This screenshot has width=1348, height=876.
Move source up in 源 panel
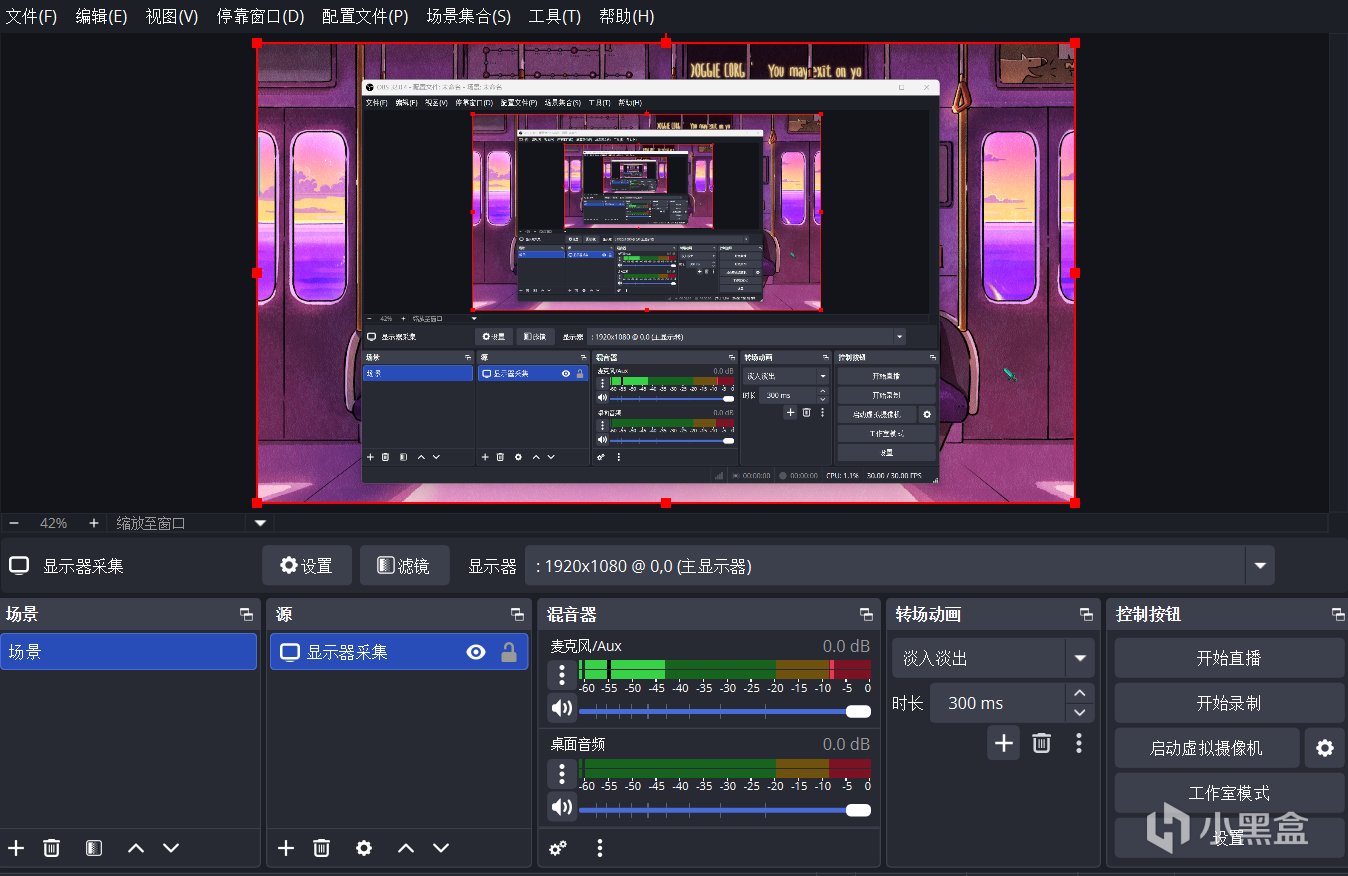point(406,848)
